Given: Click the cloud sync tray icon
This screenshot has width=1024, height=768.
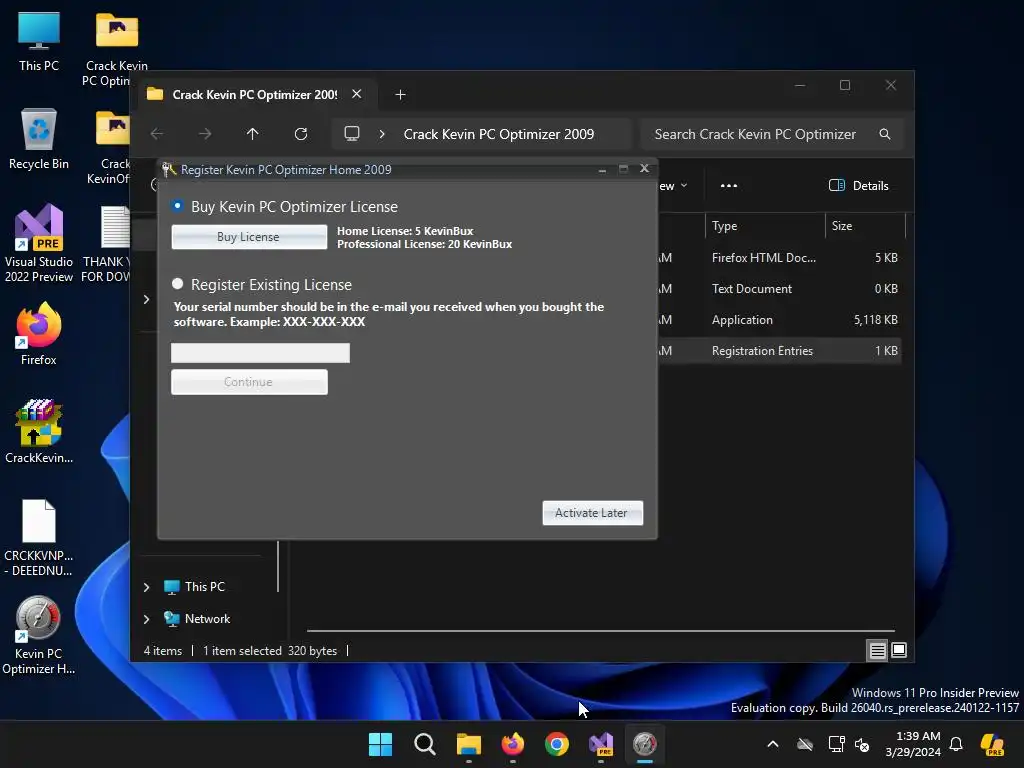Looking at the screenshot, I should click(805, 744).
